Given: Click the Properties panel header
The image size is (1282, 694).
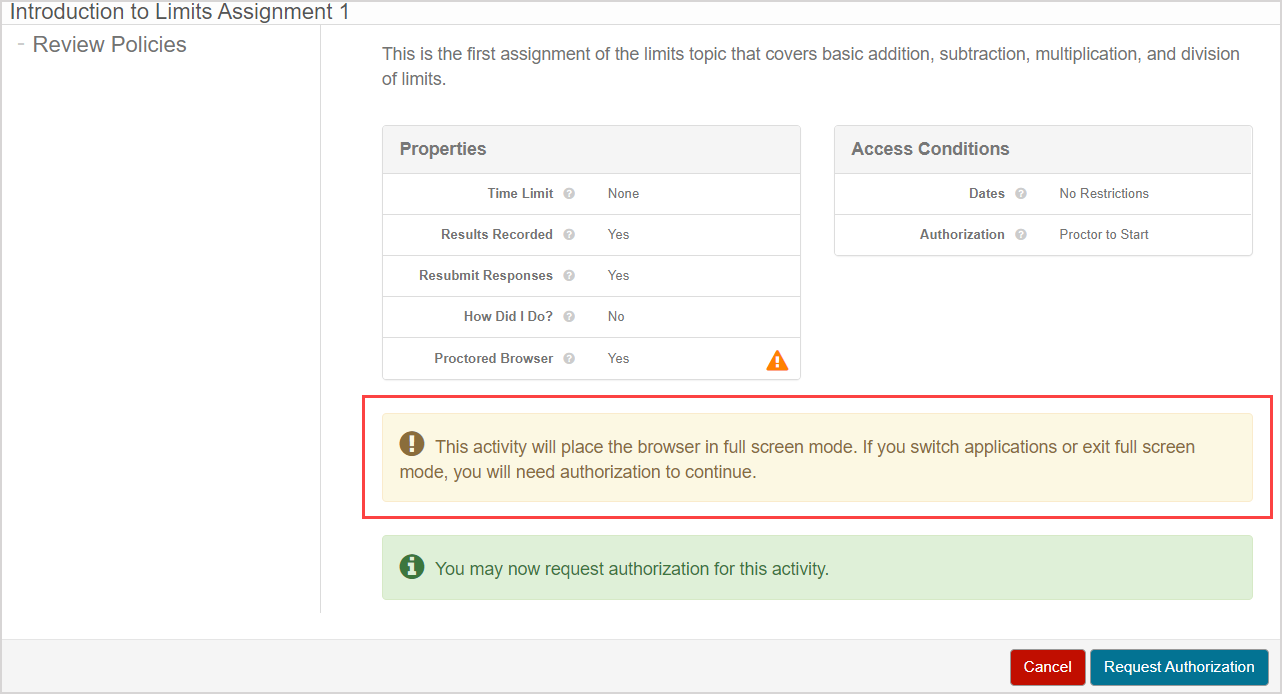Looking at the screenshot, I should 443,149.
